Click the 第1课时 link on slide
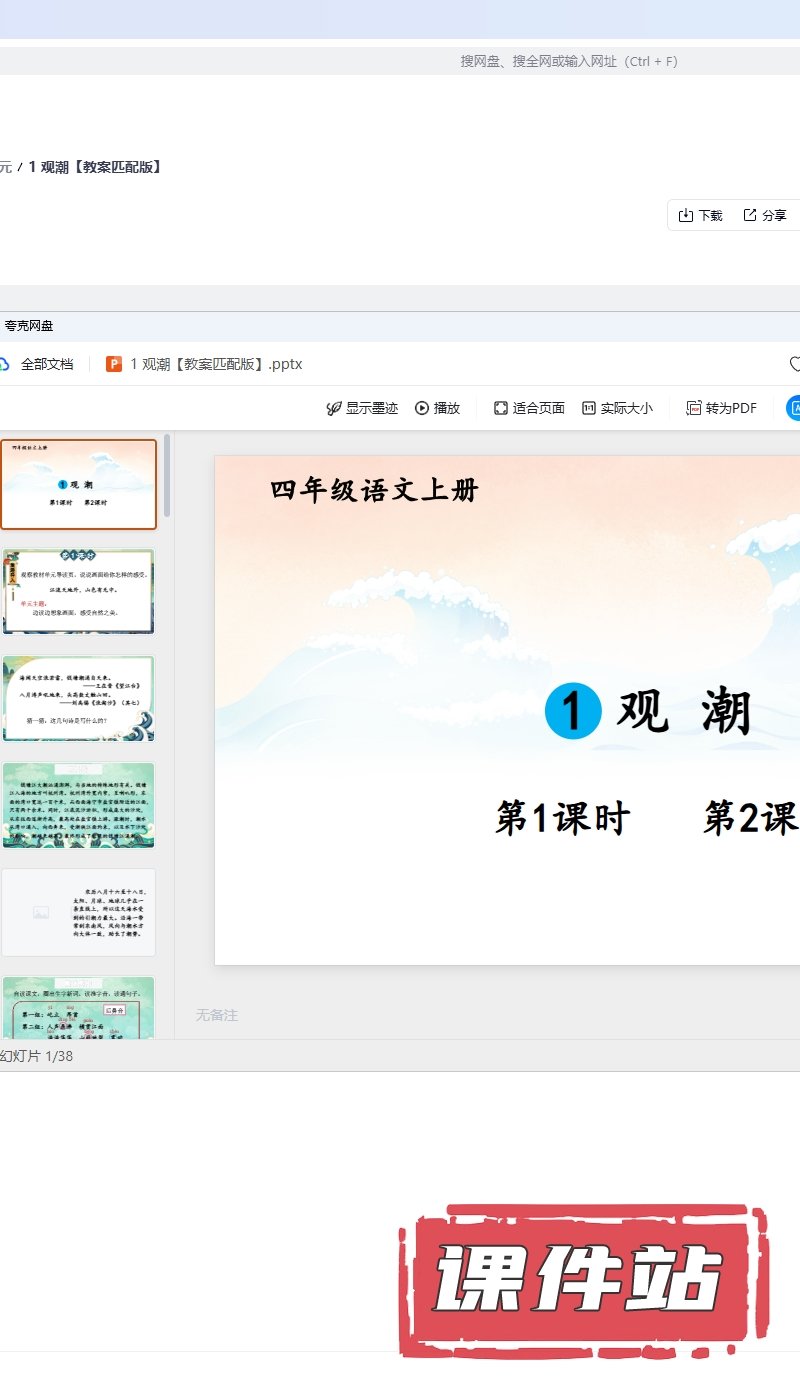Screen dimensions: 800x1390 563,818
